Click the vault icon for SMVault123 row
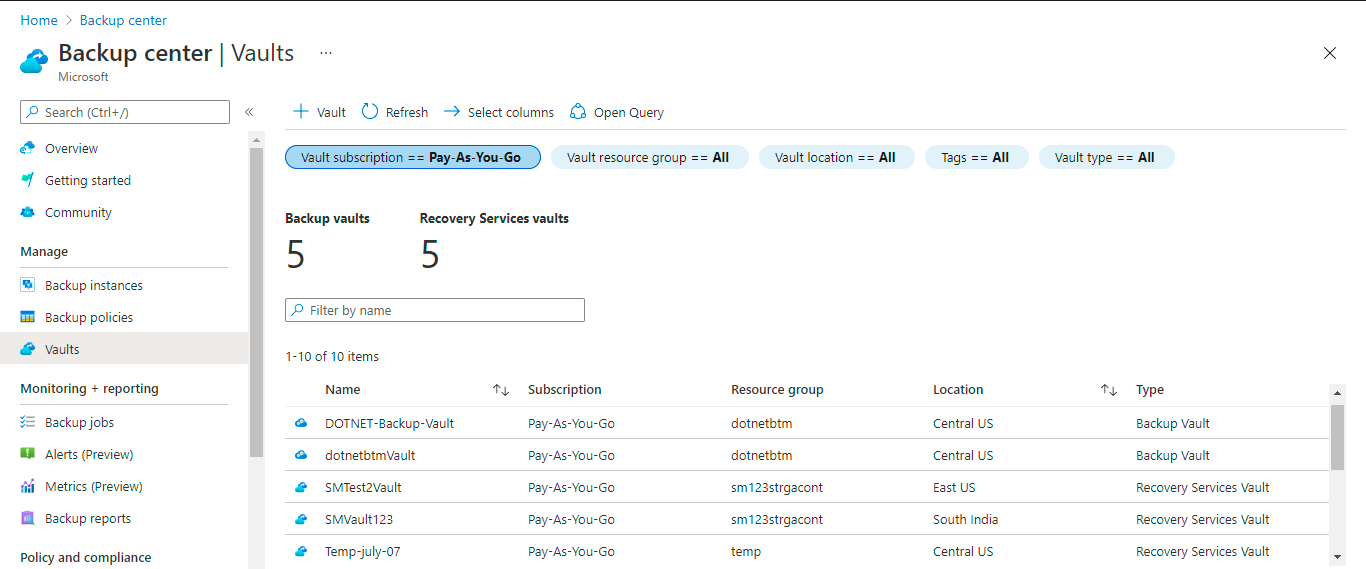Image resolution: width=1366 pixels, height=569 pixels. click(x=300, y=519)
